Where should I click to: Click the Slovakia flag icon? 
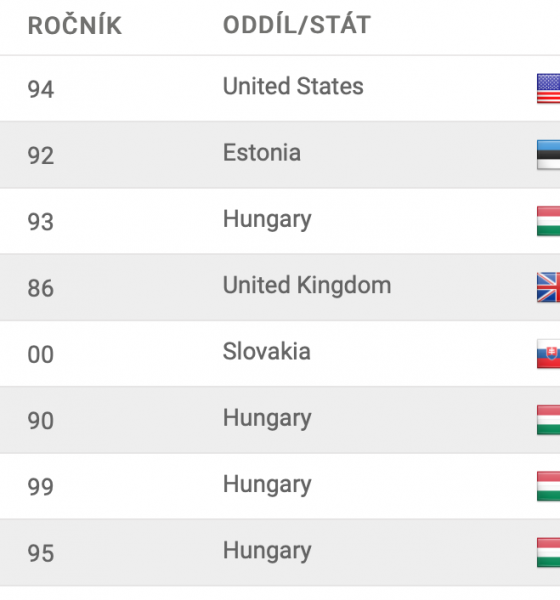tap(549, 354)
